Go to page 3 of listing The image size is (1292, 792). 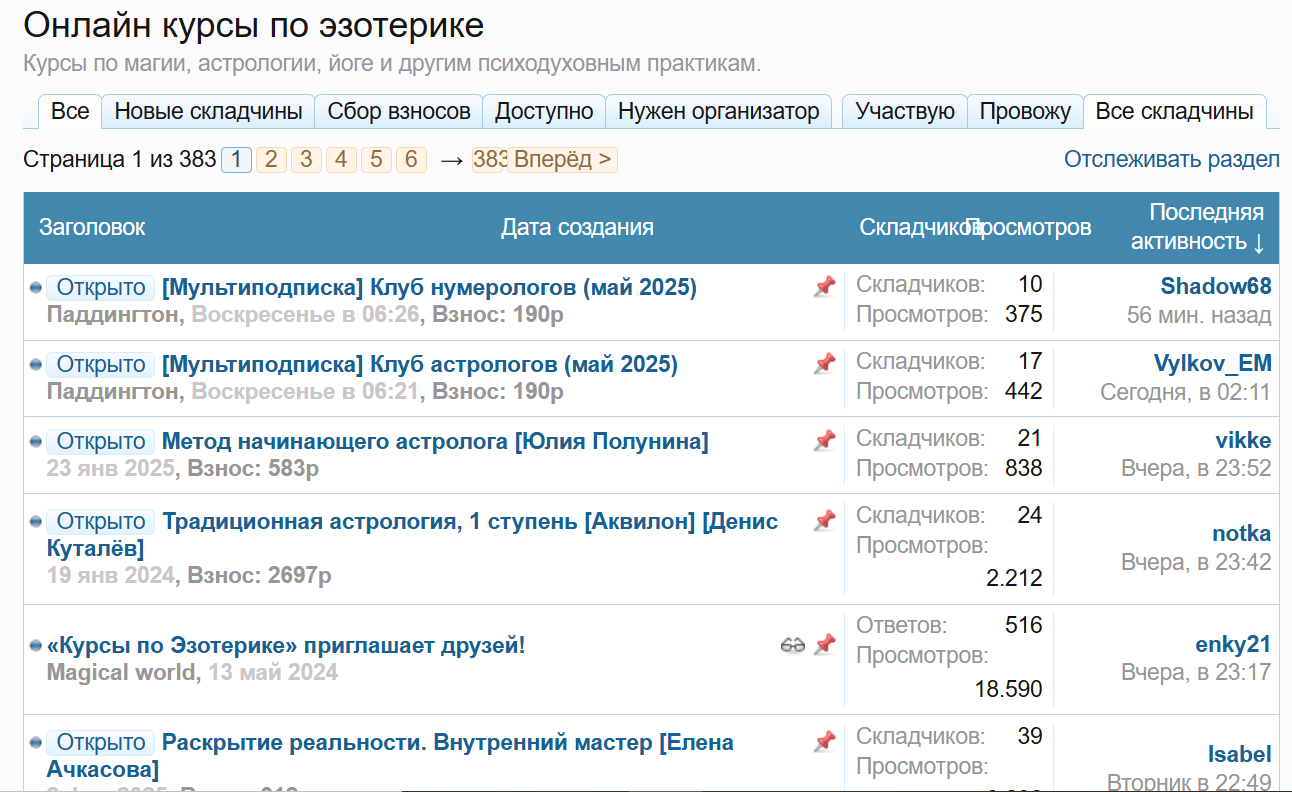(306, 160)
